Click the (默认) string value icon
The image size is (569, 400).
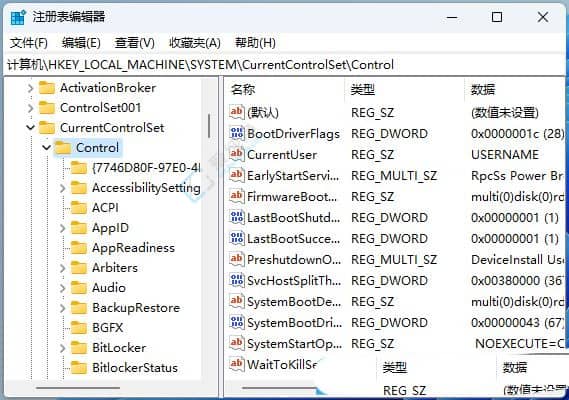pyautogui.click(x=237, y=112)
